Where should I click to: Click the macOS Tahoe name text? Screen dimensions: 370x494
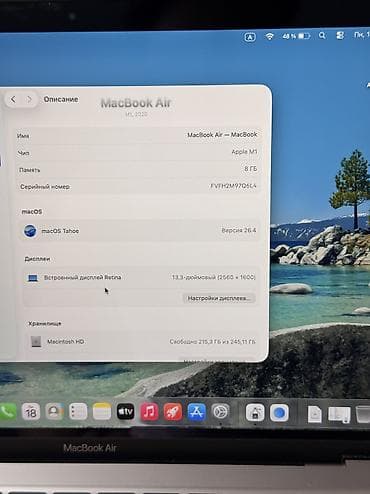[60, 231]
